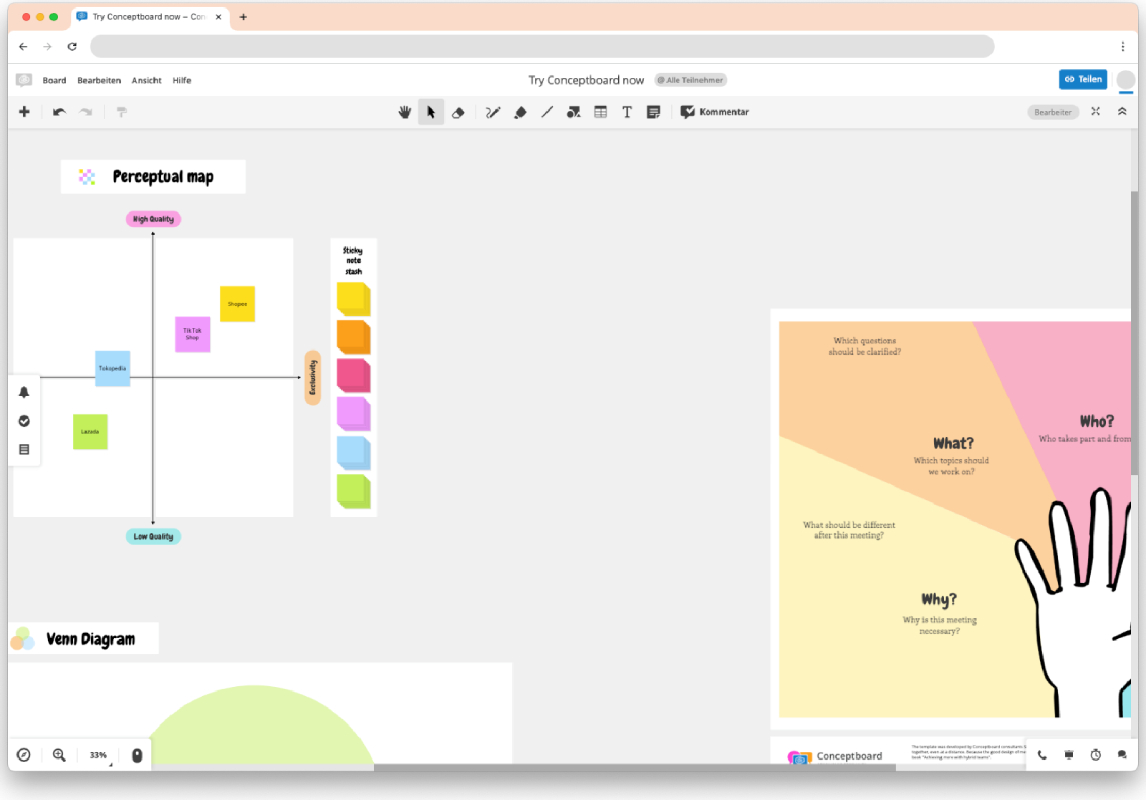Pick the pink-red sticky note from stash
The height and width of the screenshot is (800, 1146).
[x=353, y=376]
